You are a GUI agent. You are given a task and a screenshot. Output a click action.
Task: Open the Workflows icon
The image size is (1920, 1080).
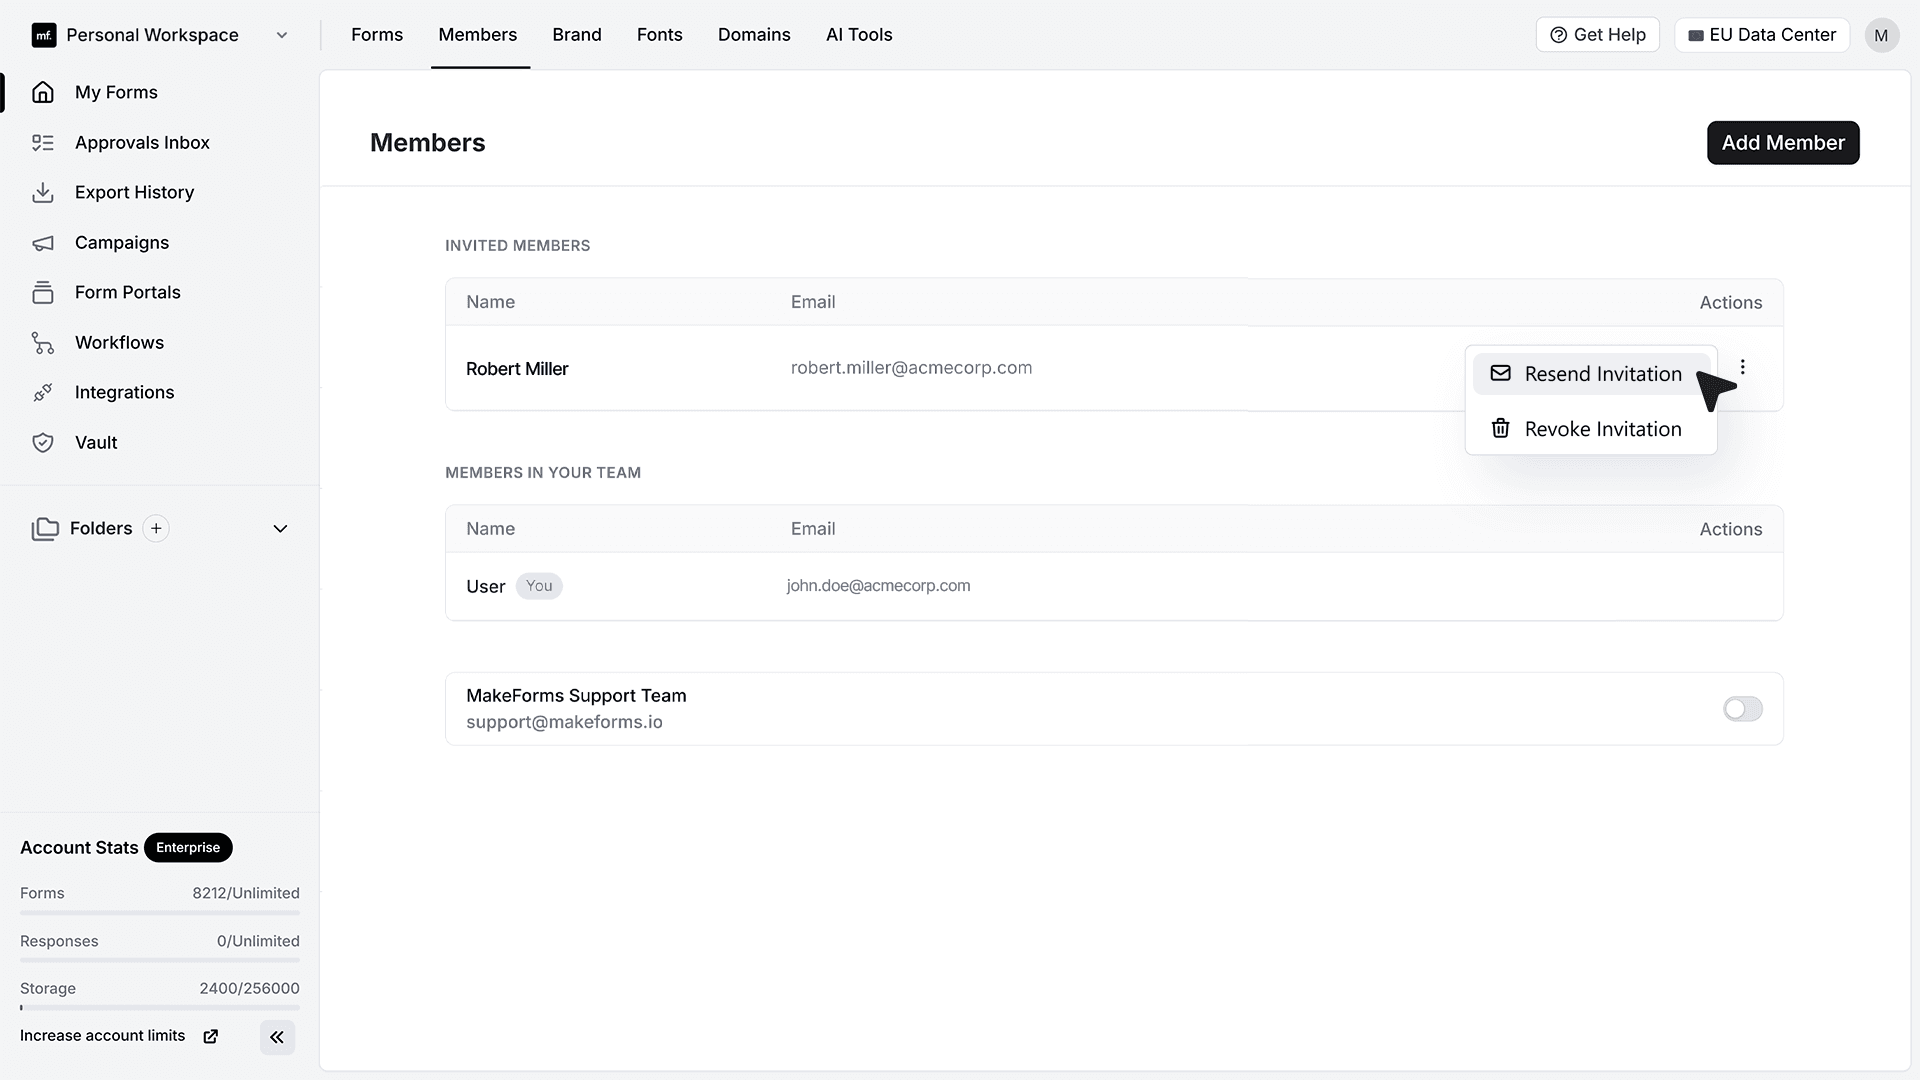point(43,343)
